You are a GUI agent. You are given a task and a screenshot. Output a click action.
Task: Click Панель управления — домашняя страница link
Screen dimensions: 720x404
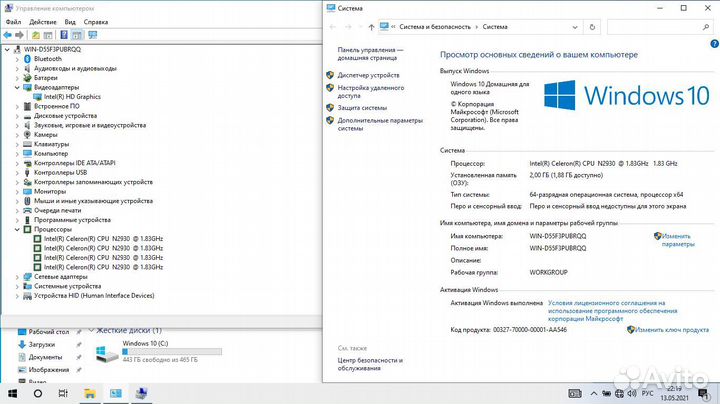[370, 54]
